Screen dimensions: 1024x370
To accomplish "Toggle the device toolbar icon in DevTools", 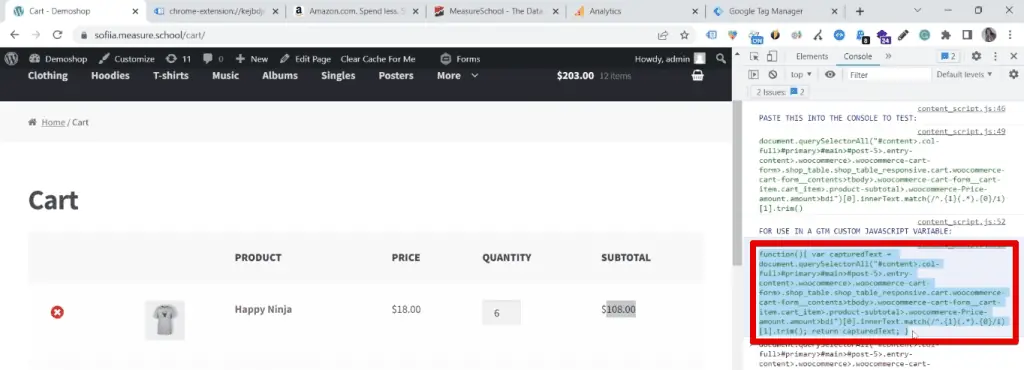I will [771, 57].
